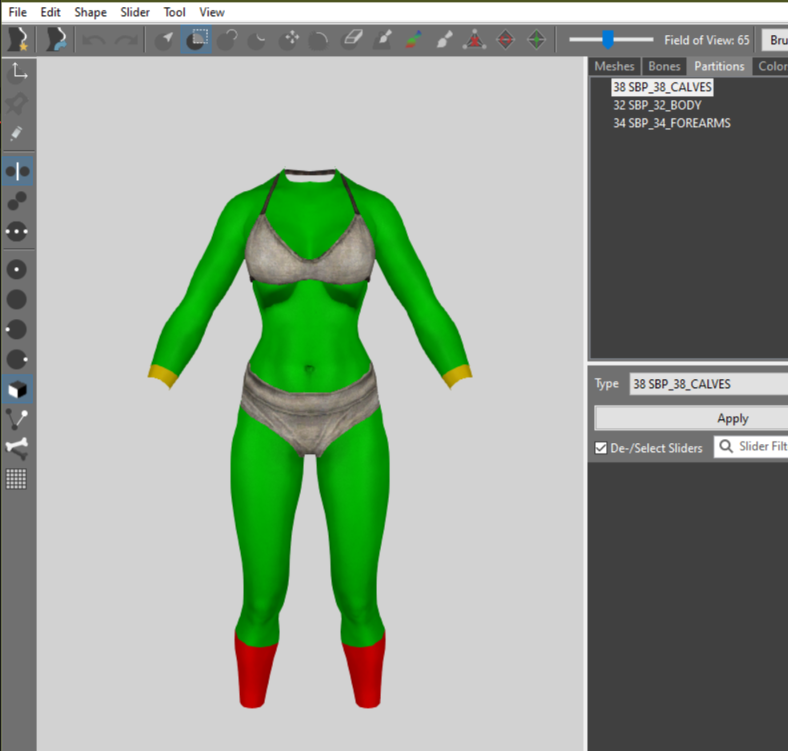788x751 pixels.
Task: Open the Tool menu
Action: 174,12
